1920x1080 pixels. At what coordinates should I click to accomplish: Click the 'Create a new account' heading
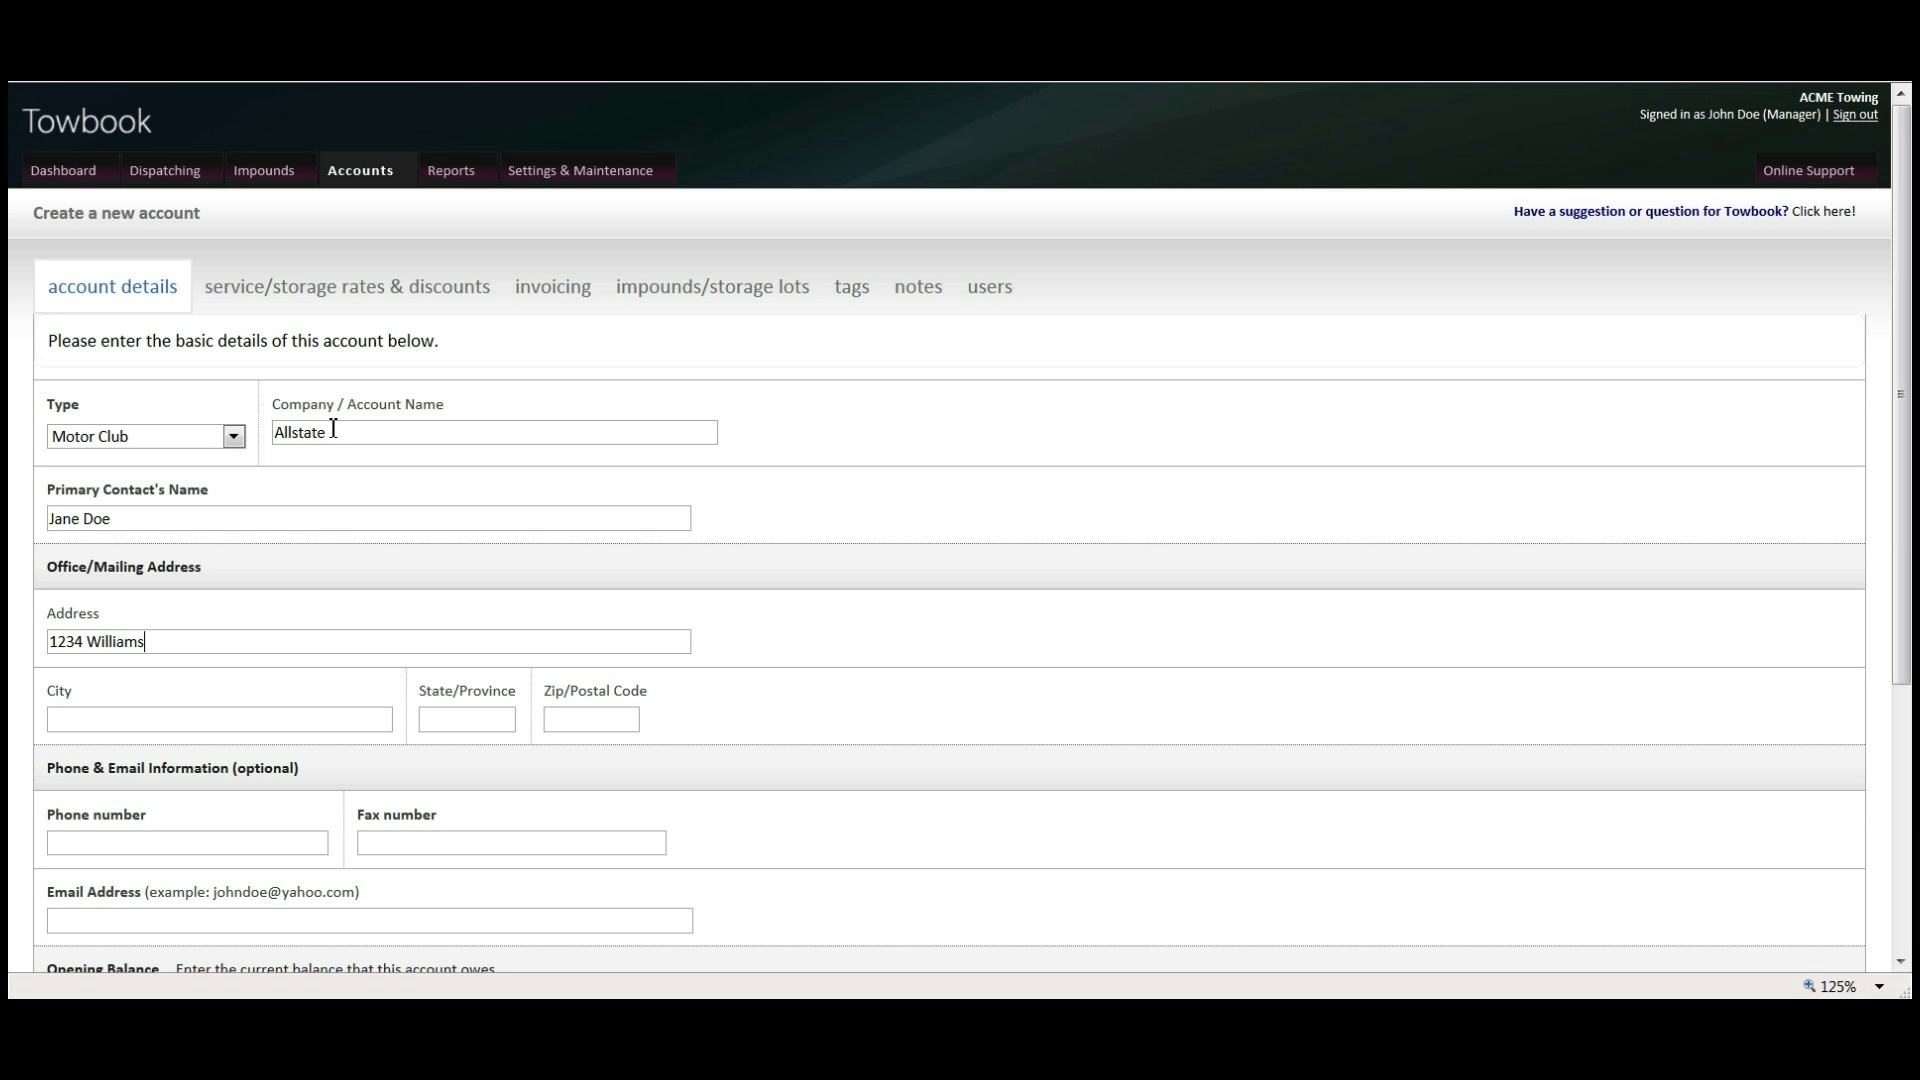click(116, 213)
